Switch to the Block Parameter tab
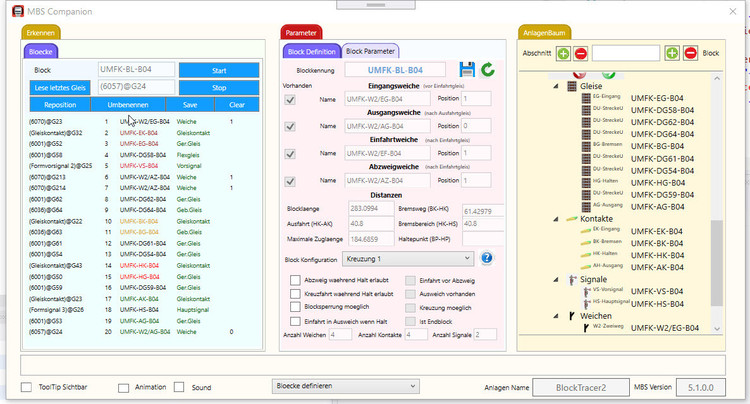 coord(370,50)
